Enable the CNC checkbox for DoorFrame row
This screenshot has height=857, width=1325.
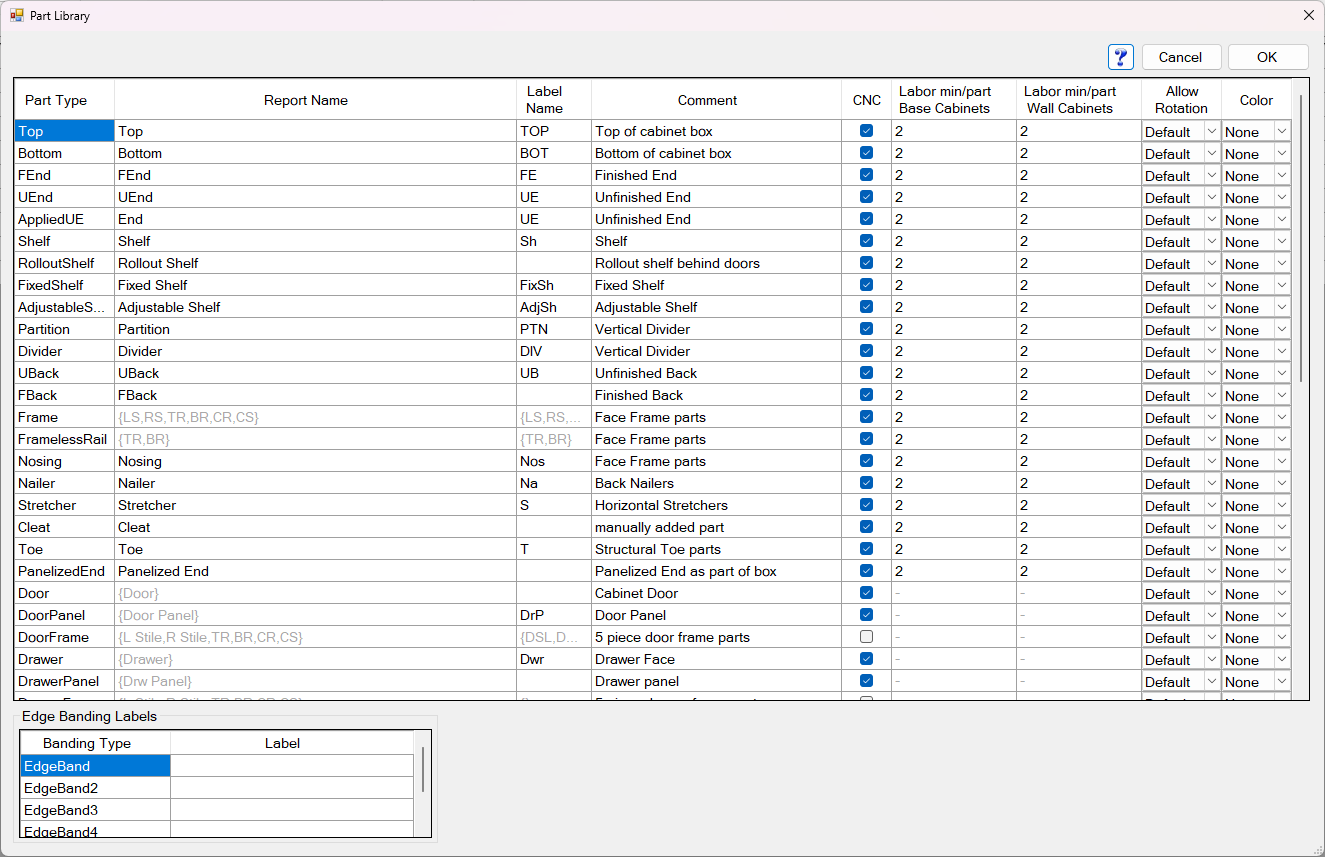point(866,637)
